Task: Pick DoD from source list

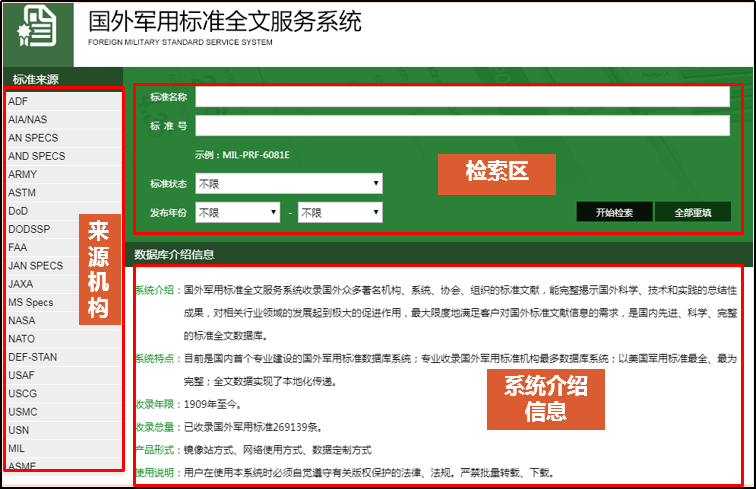Action: click(x=18, y=211)
